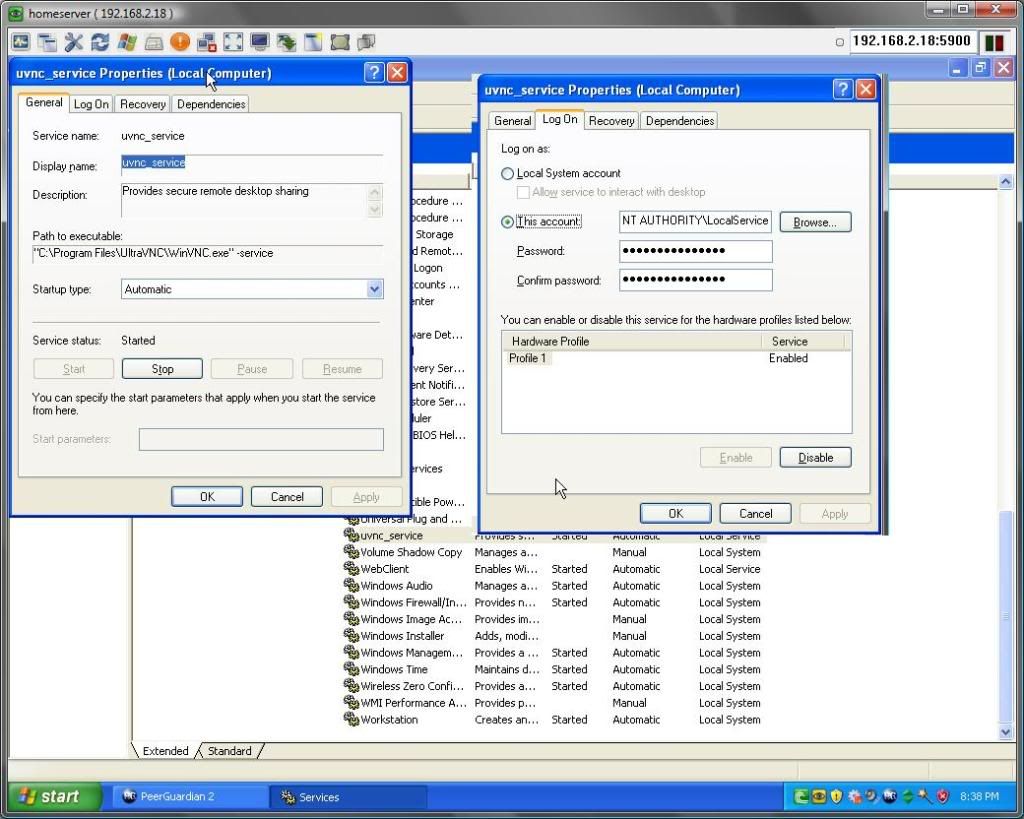Open file transfer with the green arrows icon
Viewport: 1024px width, 819px height.
point(286,42)
